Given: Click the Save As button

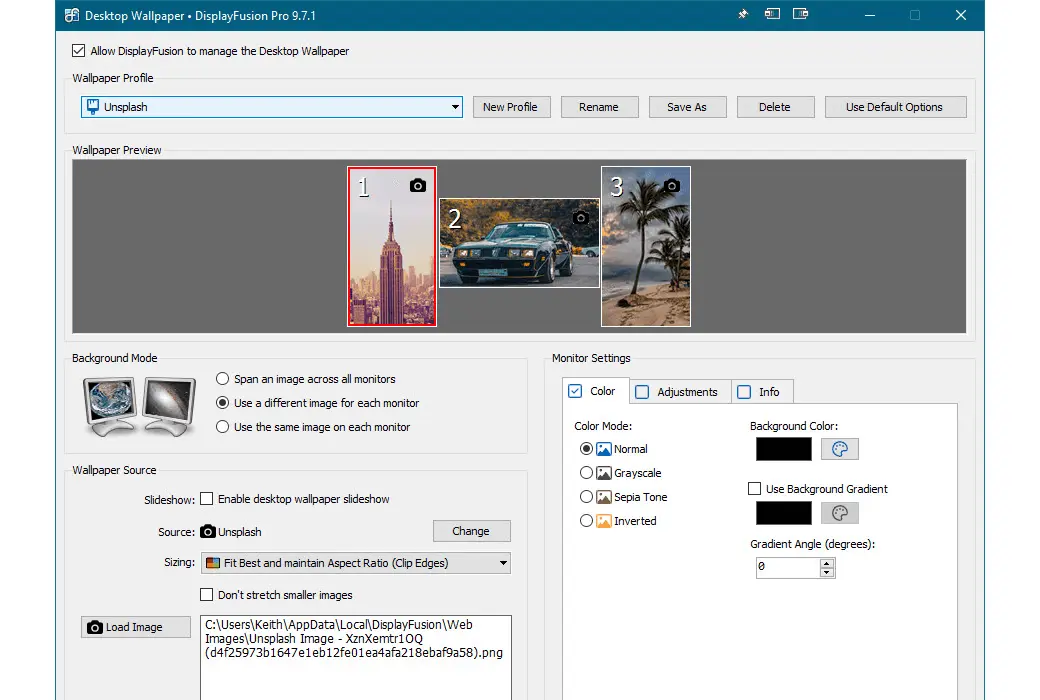Looking at the screenshot, I should (688, 107).
